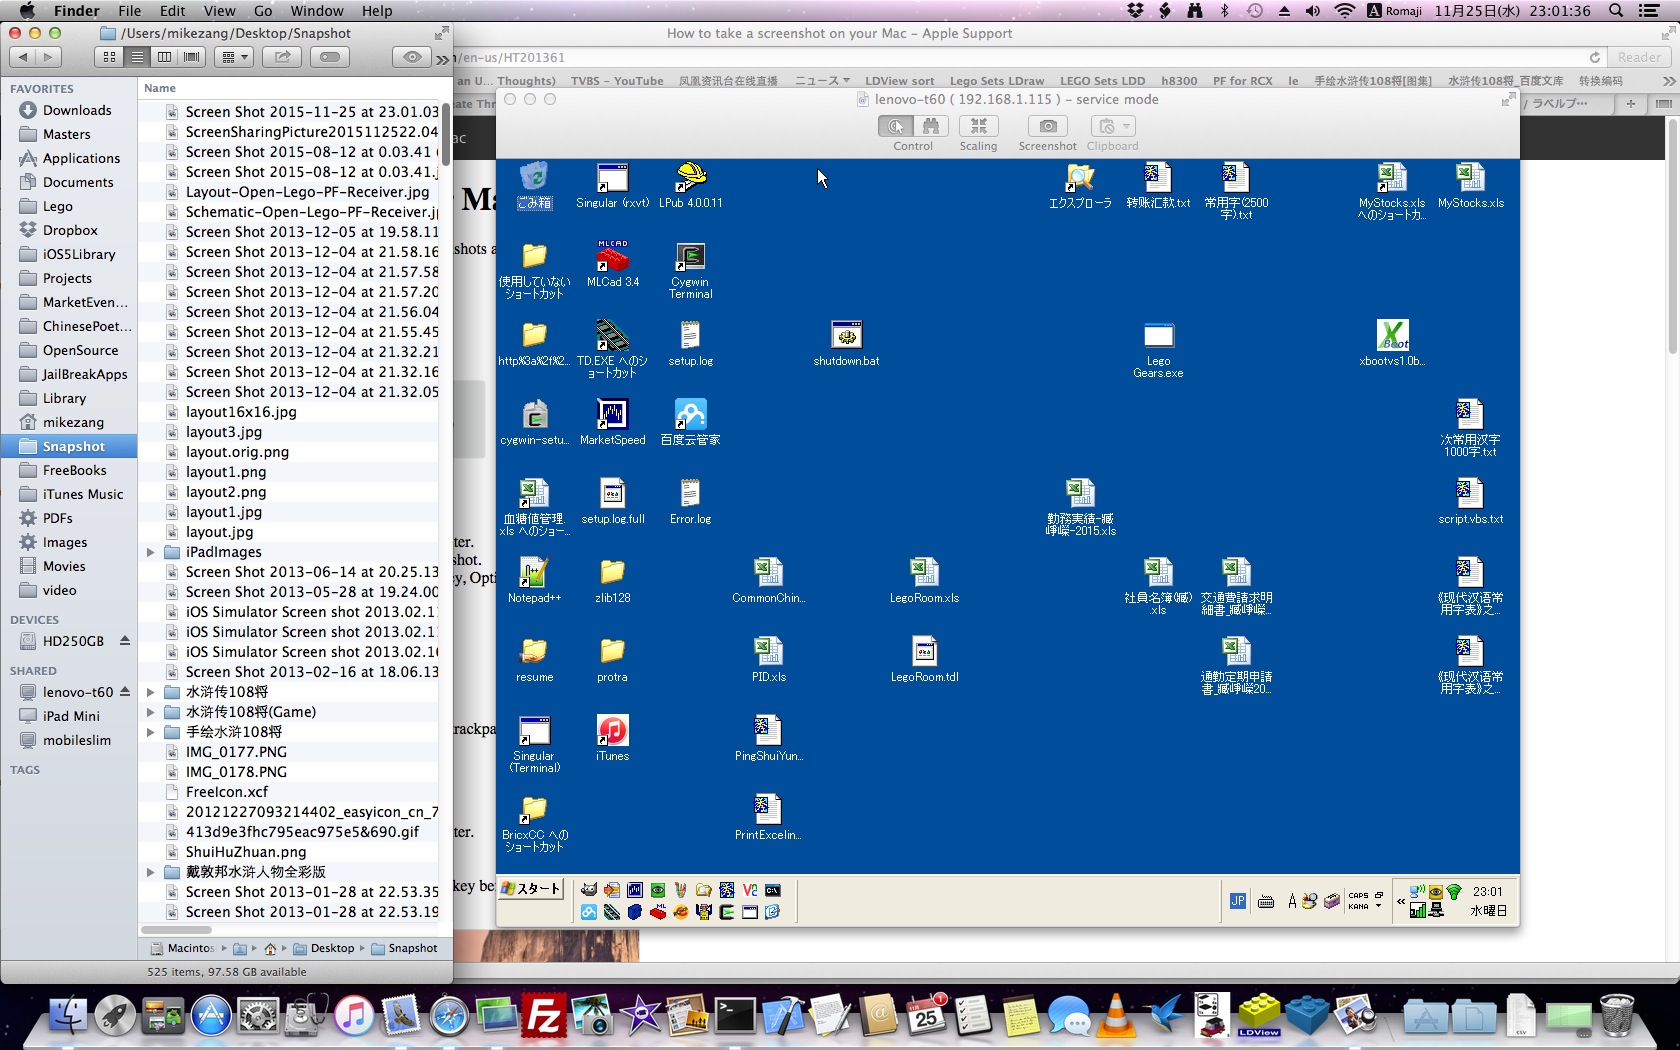Screen dimensions: 1680x1050
Task: Expand the iPadImages folder
Action: tap(150, 552)
